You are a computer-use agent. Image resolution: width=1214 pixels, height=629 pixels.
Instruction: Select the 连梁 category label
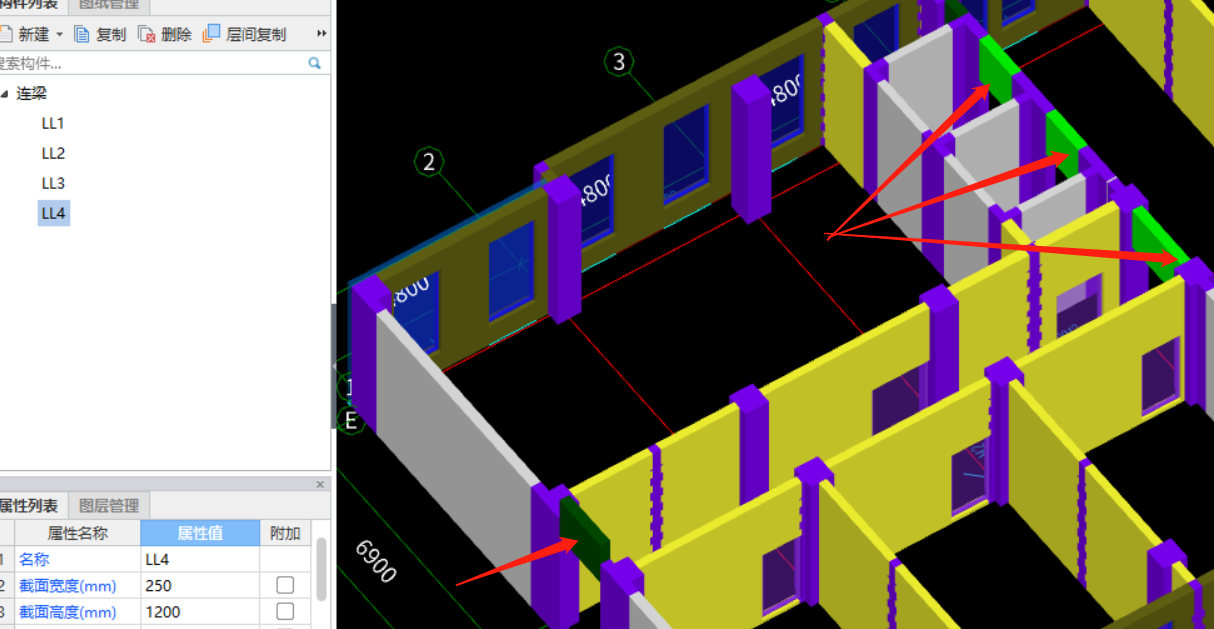pyautogui.click(x=31, y=93)
